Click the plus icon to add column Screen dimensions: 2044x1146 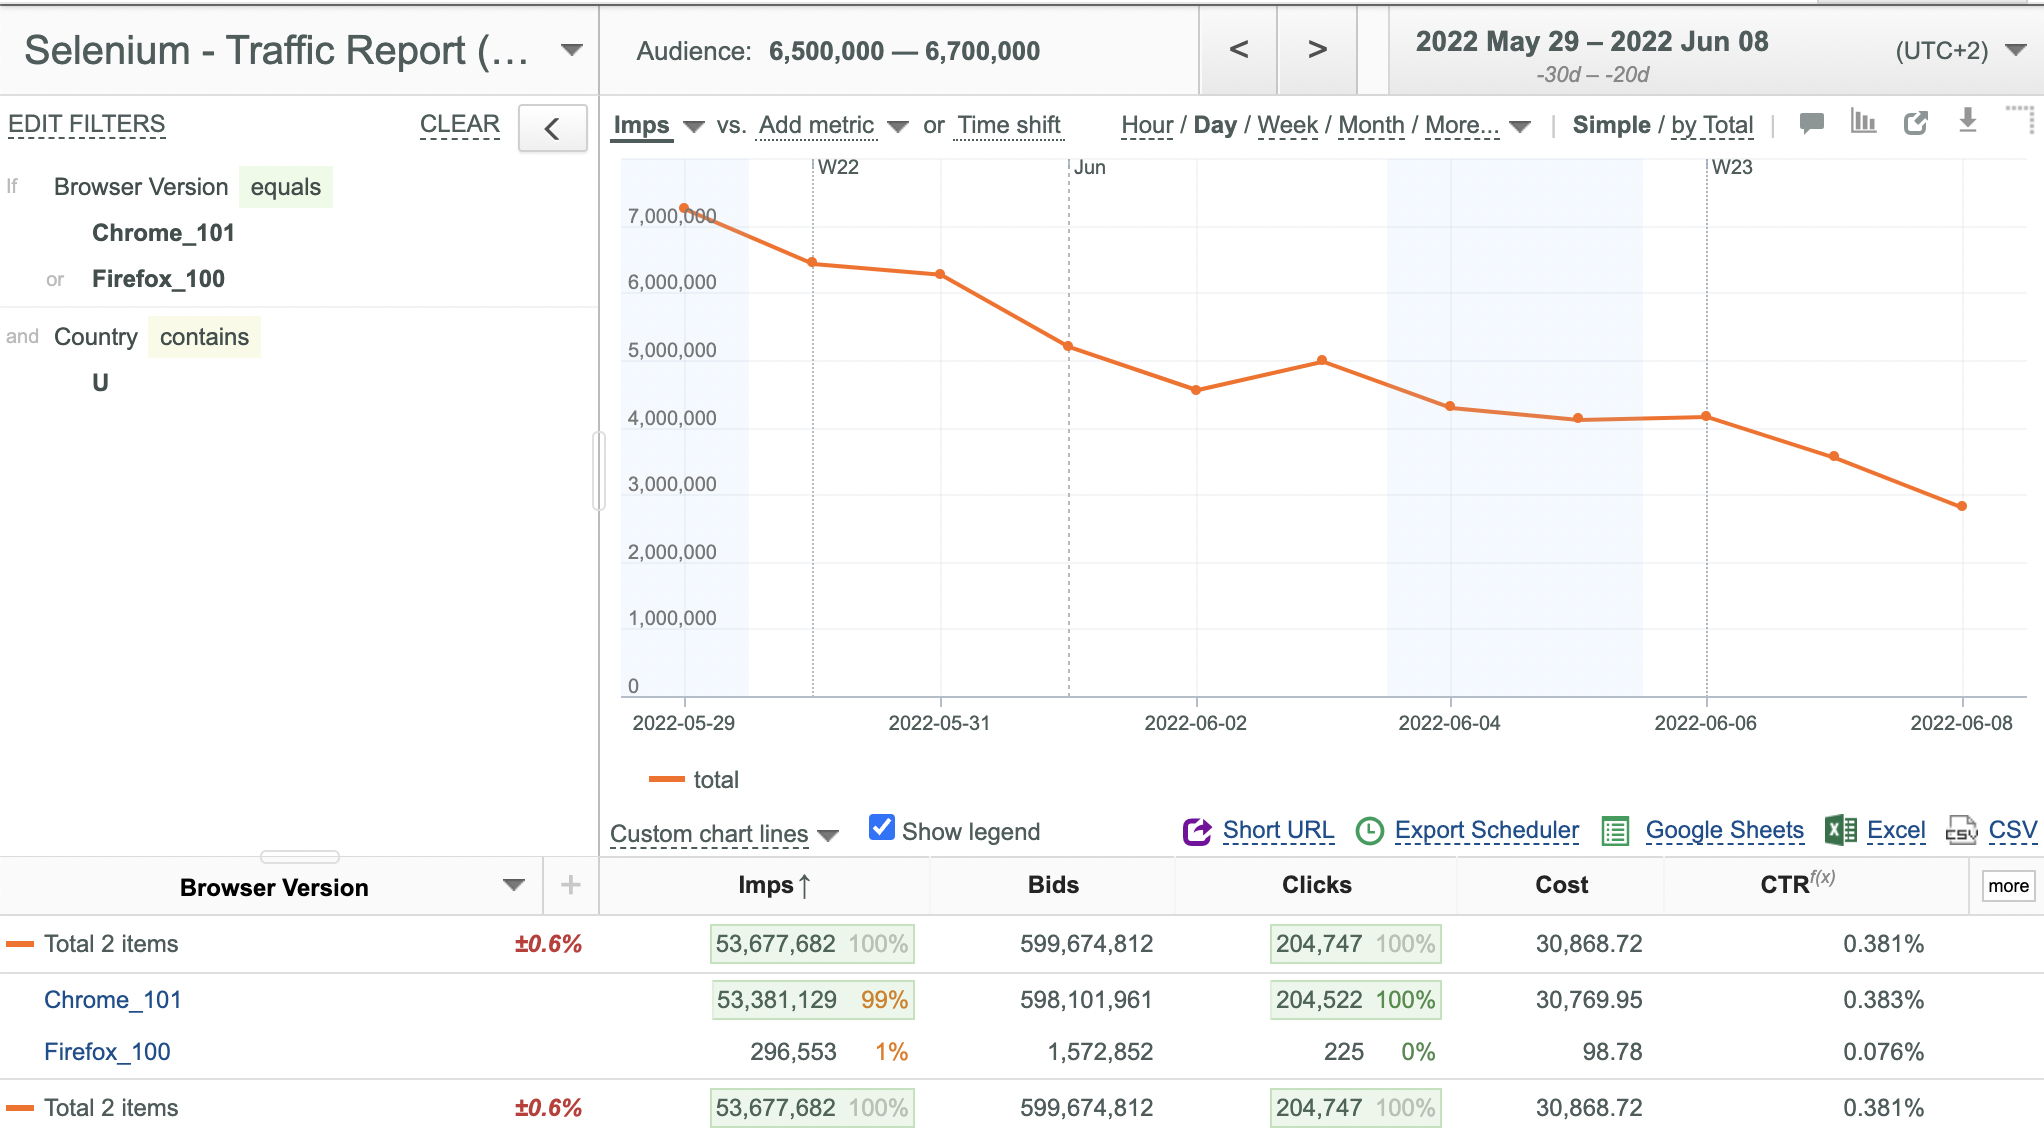(x=571, y=885)
